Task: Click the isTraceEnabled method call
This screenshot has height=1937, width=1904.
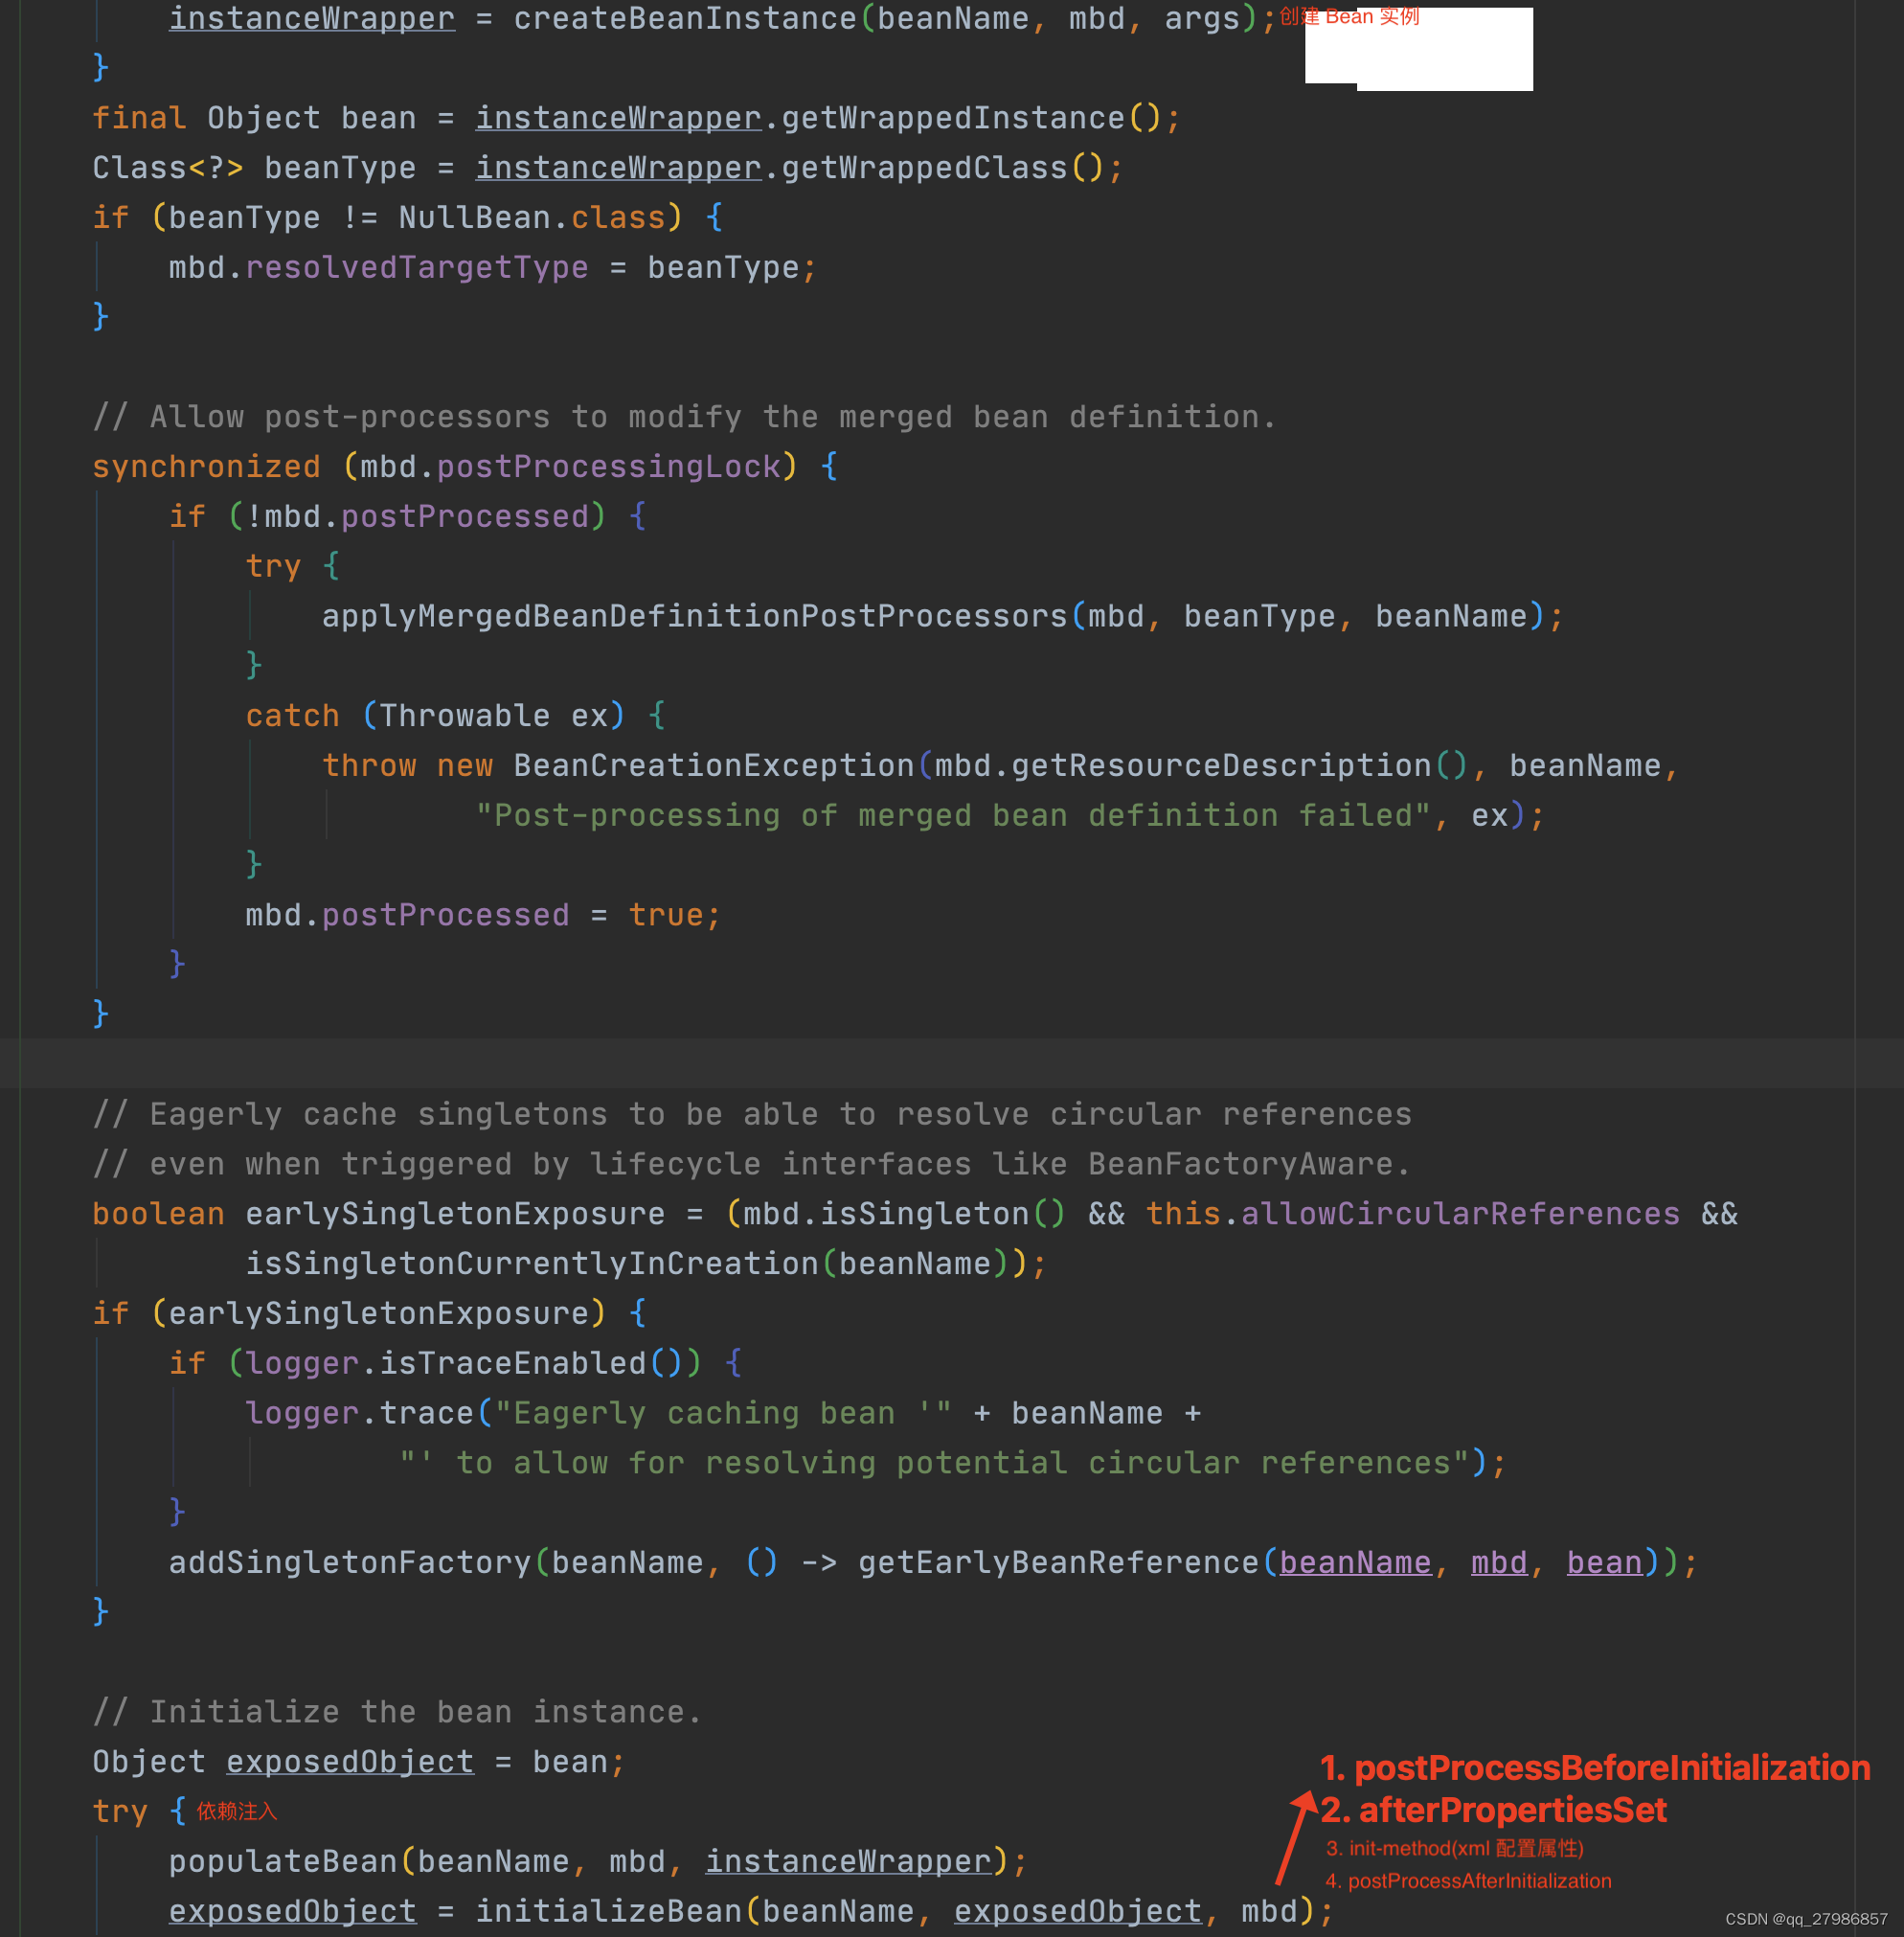Action: click(513, 1363)
